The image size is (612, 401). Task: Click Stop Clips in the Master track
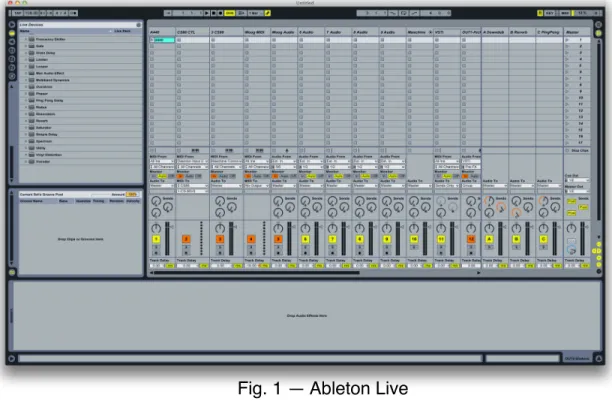(577, 150)
